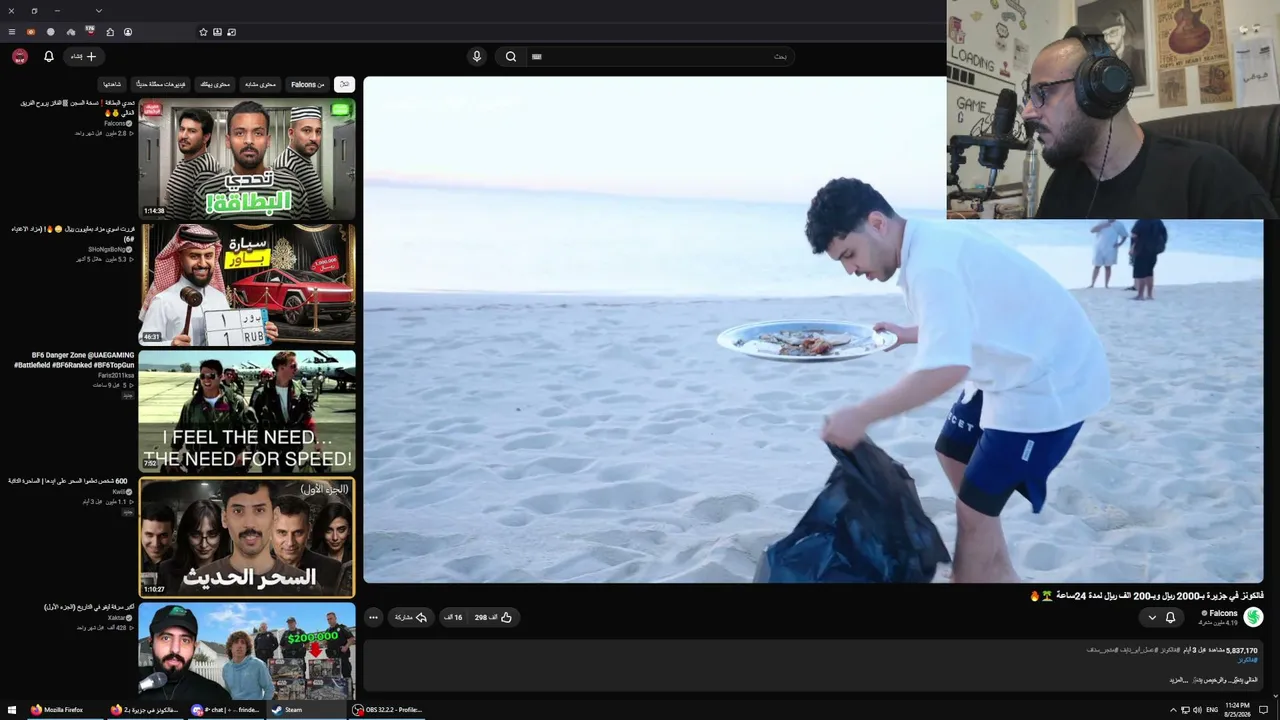Viewport: 1280px width, 720px height.
Task: Open the BF6 Danger Zone video title
Action: click(74, 360)
